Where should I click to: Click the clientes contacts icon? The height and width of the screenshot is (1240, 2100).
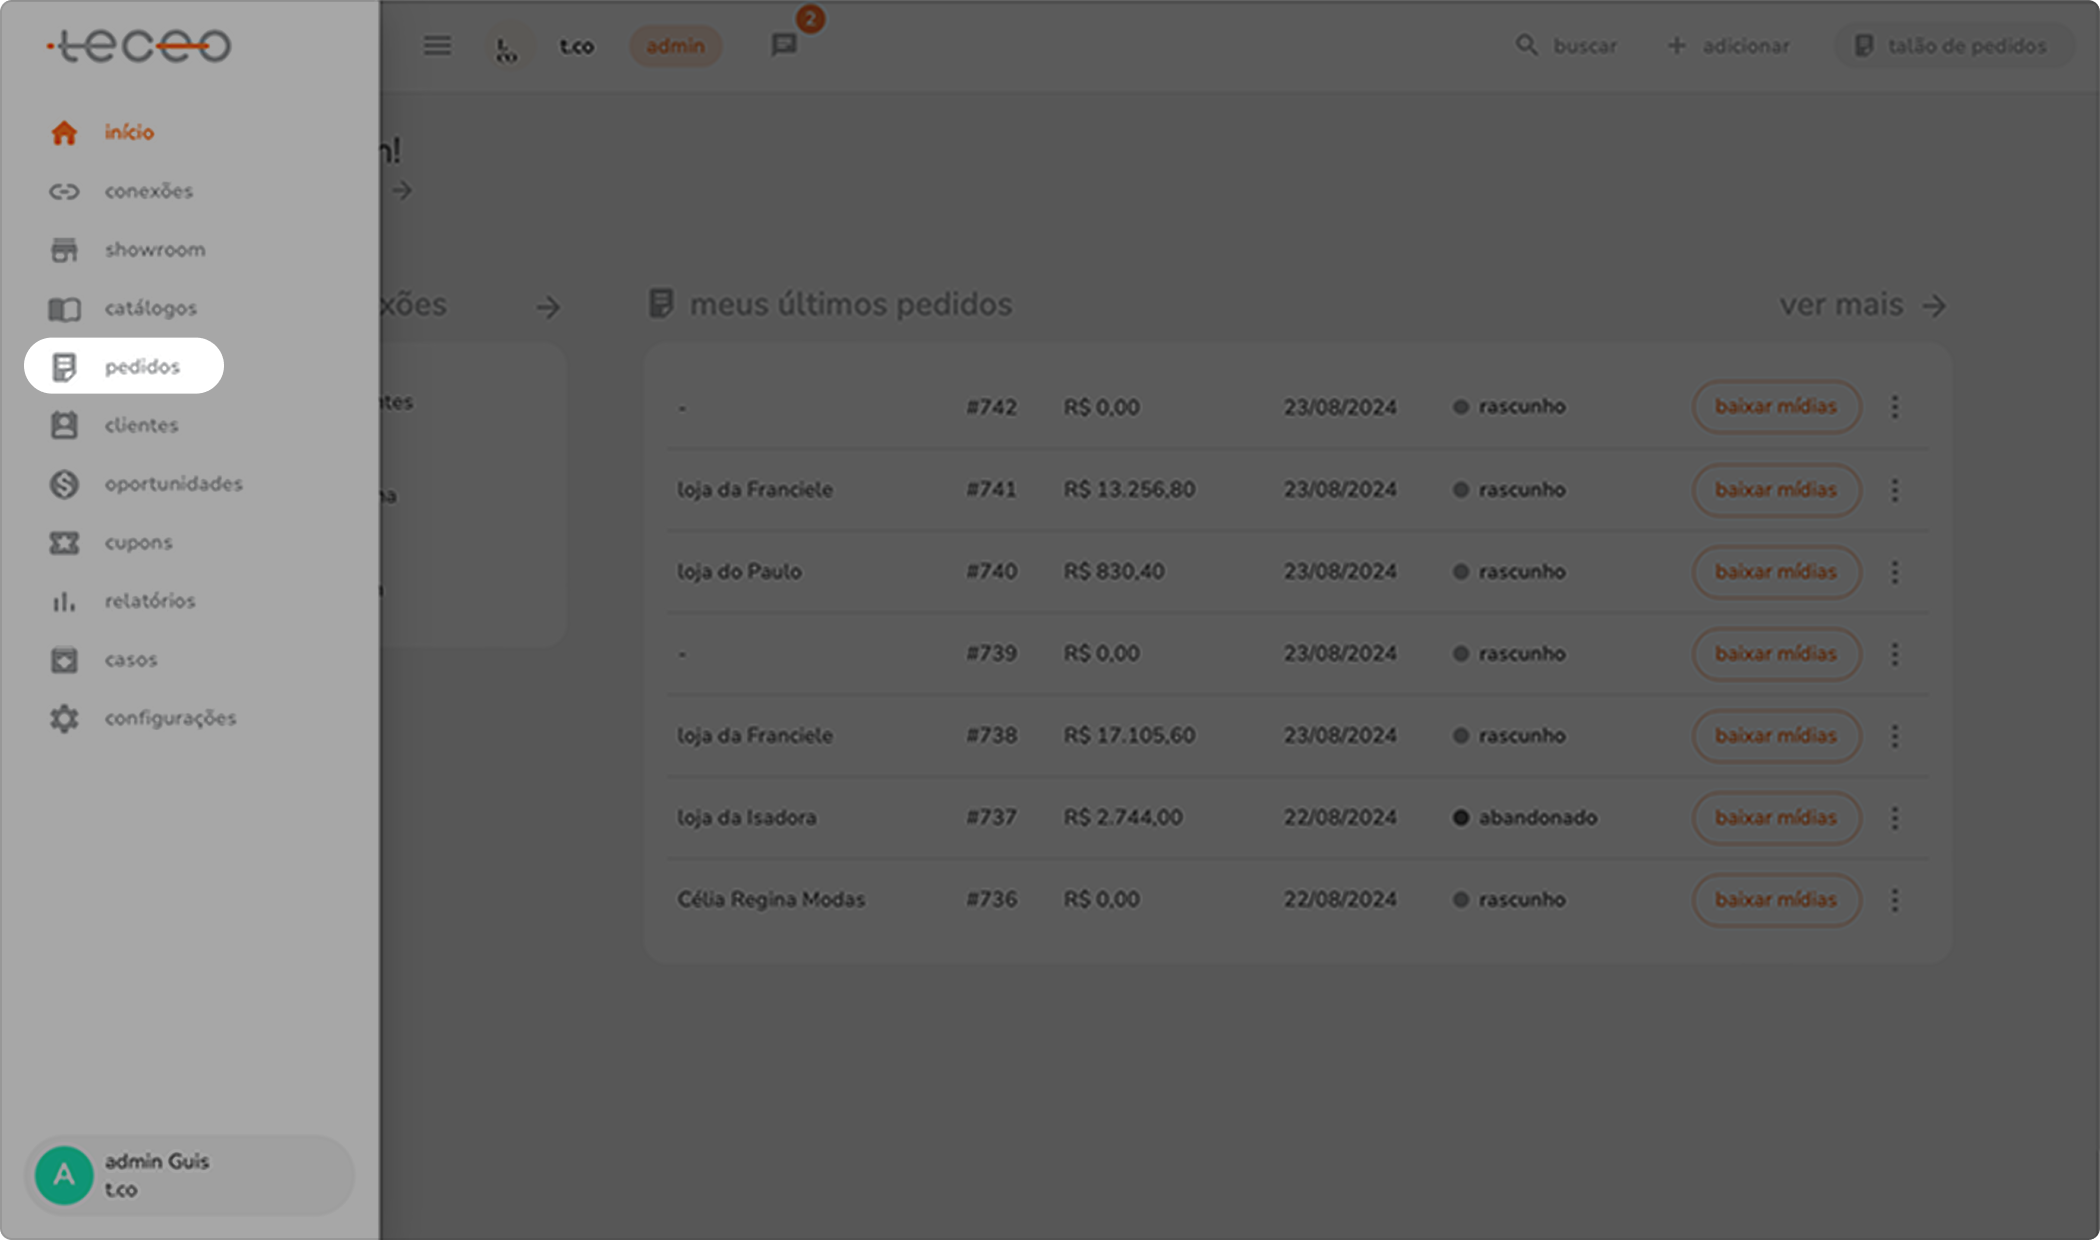pyautogui.click(x=64, y=425)
